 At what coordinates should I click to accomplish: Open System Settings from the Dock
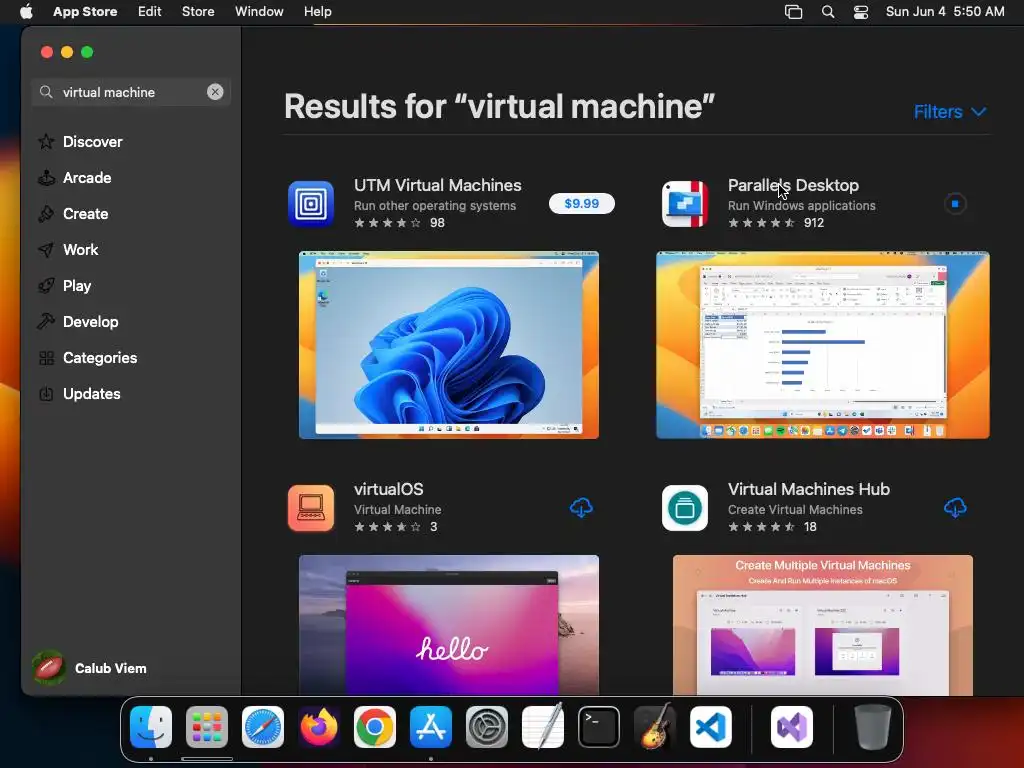[487, 727]
